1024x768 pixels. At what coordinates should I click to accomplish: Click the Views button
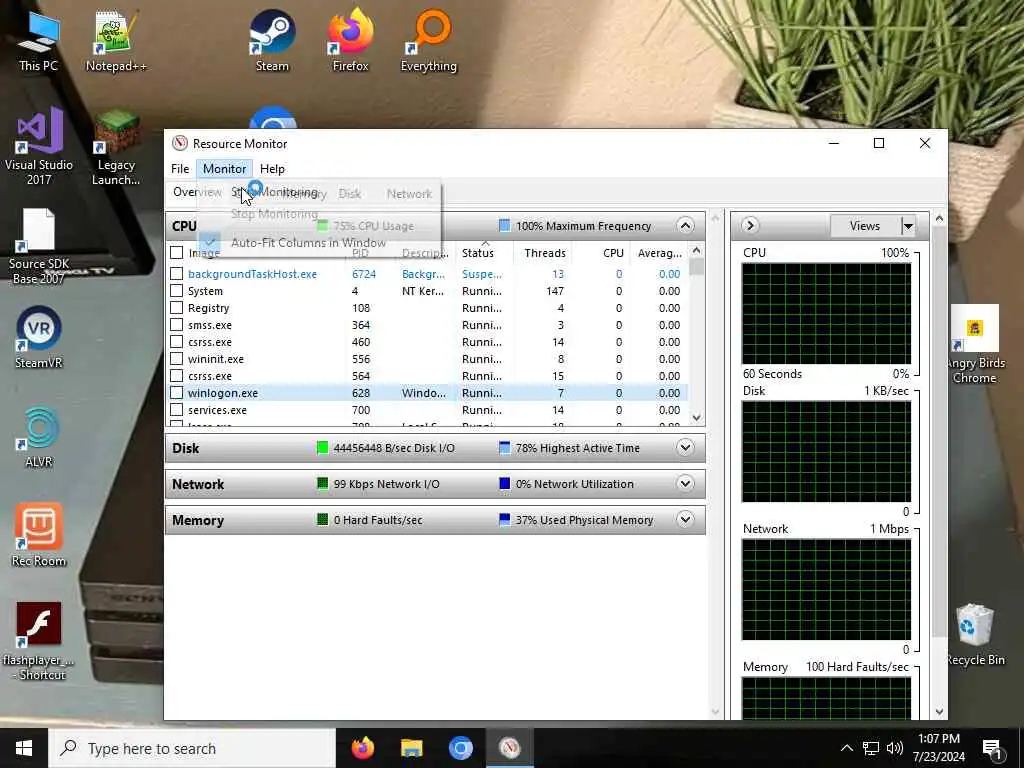865,226
